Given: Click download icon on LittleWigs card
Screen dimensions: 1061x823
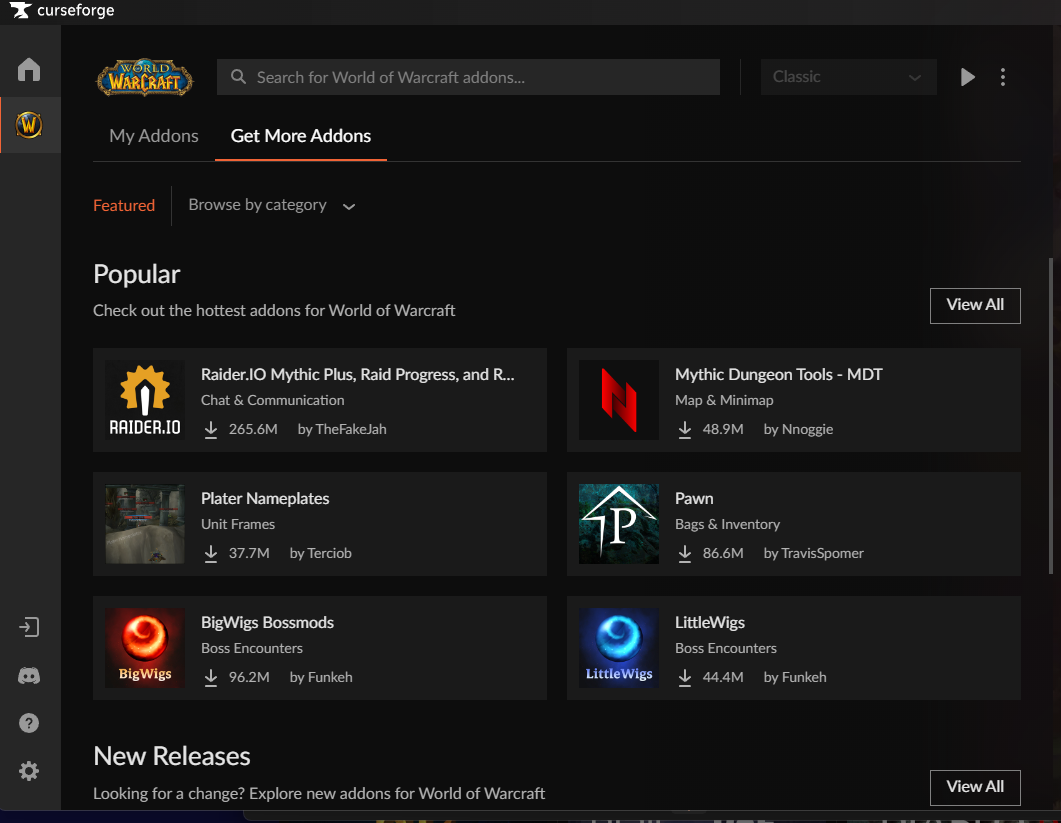Looking at the screenshot, I should point(685,677).
